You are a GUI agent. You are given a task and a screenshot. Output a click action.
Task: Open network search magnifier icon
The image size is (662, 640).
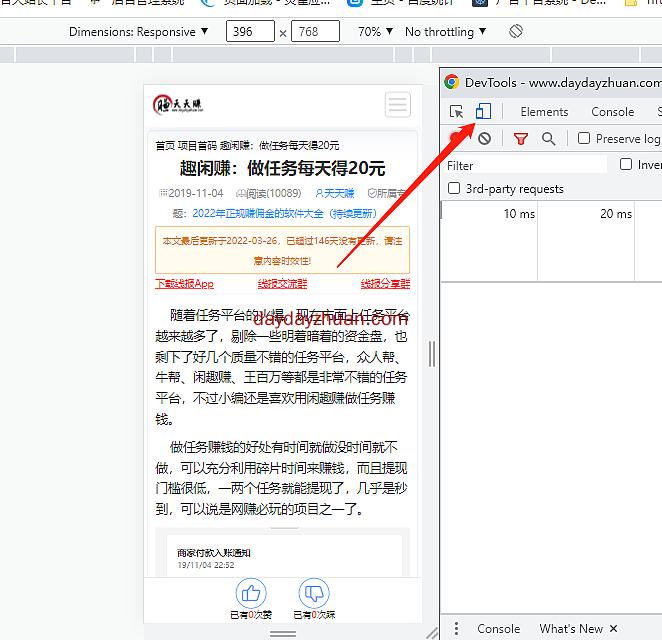(x=548, y=138)
